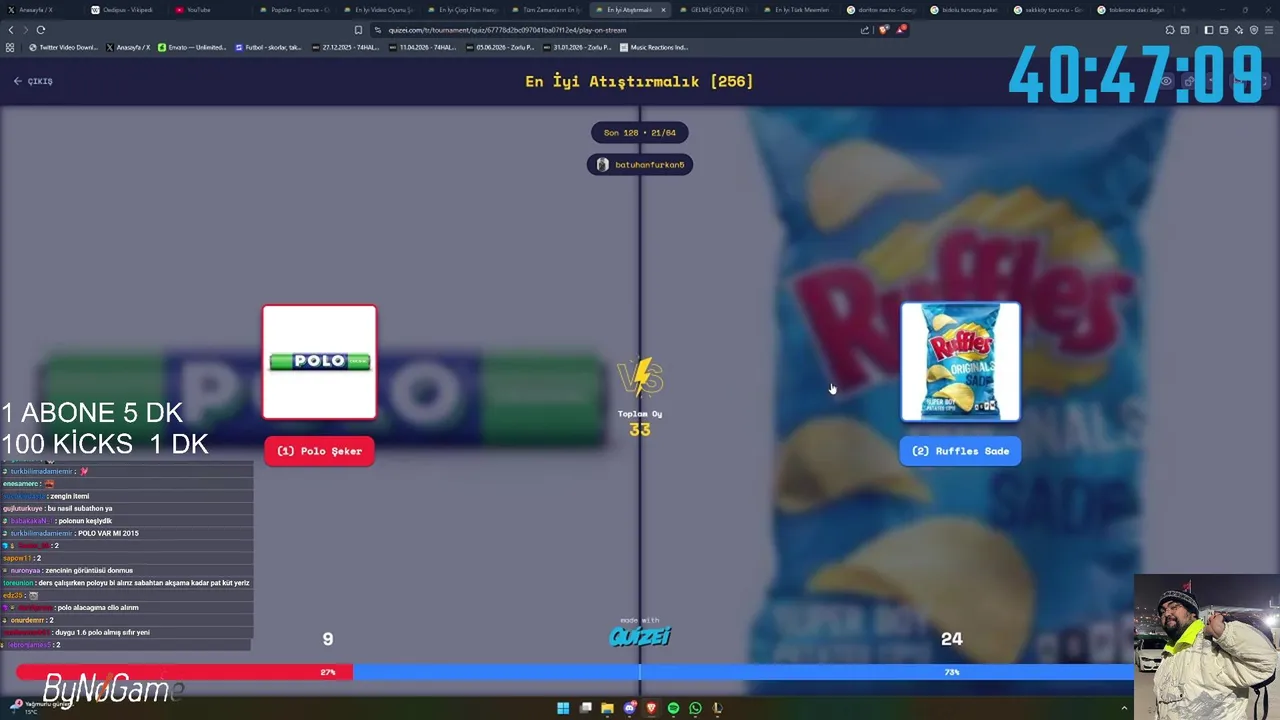Open the bookmarks bar apps grid icon
Screen dimensions: 1280x720
[10, 47]
